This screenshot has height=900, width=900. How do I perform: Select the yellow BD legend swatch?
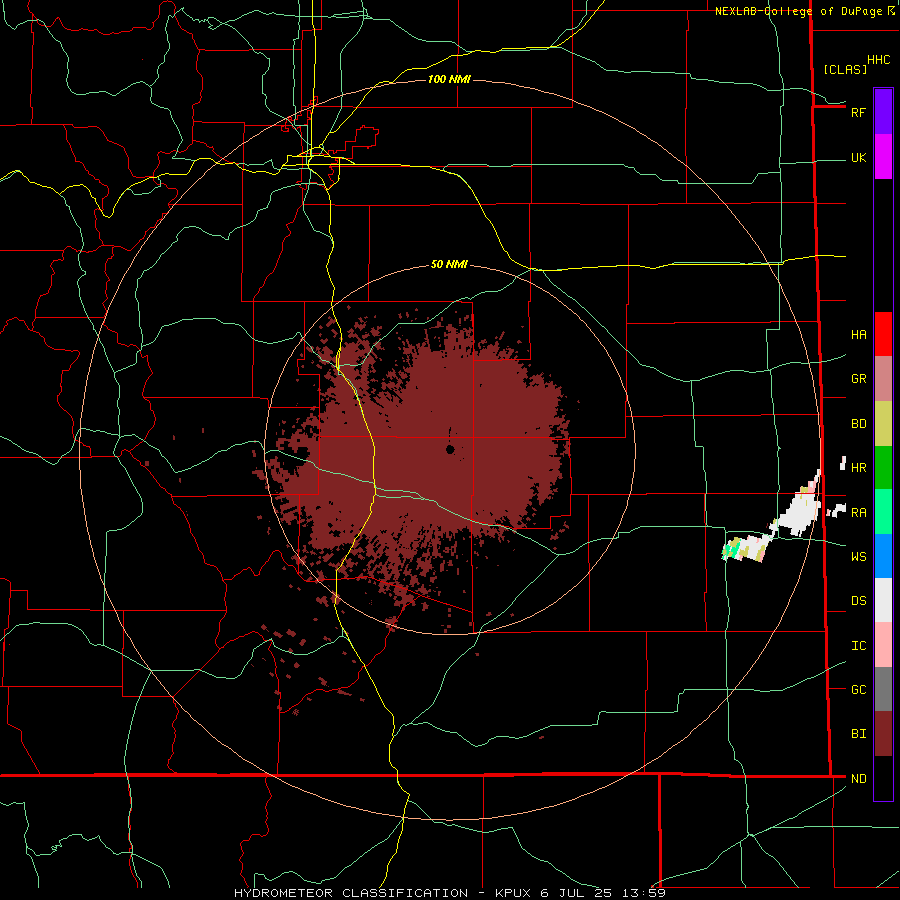point(883,424)
